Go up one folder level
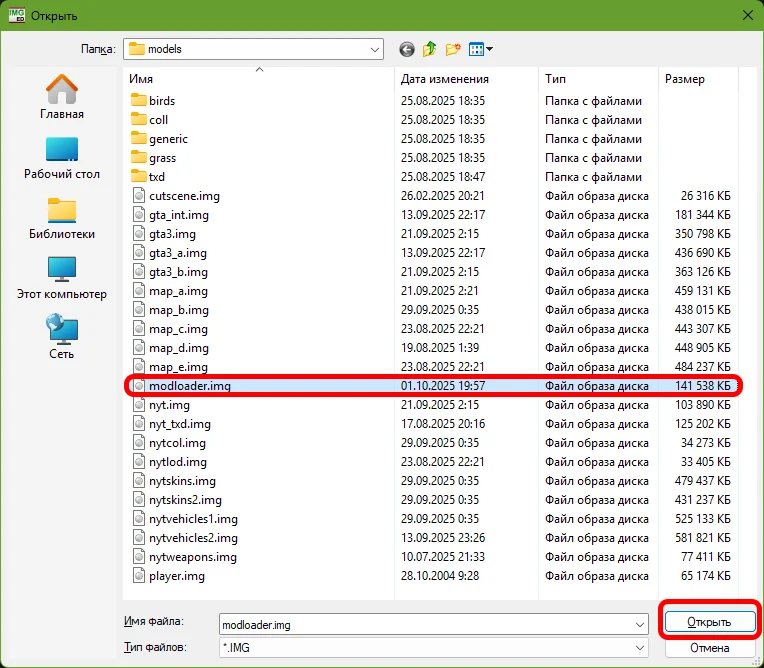Screen dimensions: 764x668 [430, 49]
